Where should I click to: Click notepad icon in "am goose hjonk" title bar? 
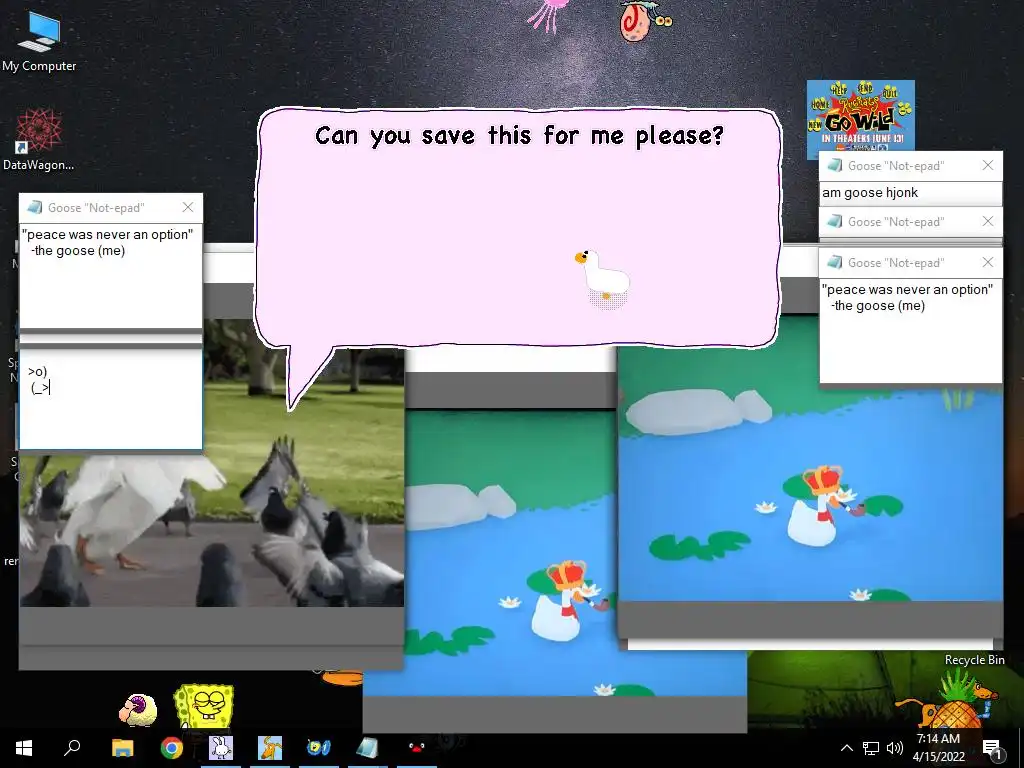pos(835,165)
